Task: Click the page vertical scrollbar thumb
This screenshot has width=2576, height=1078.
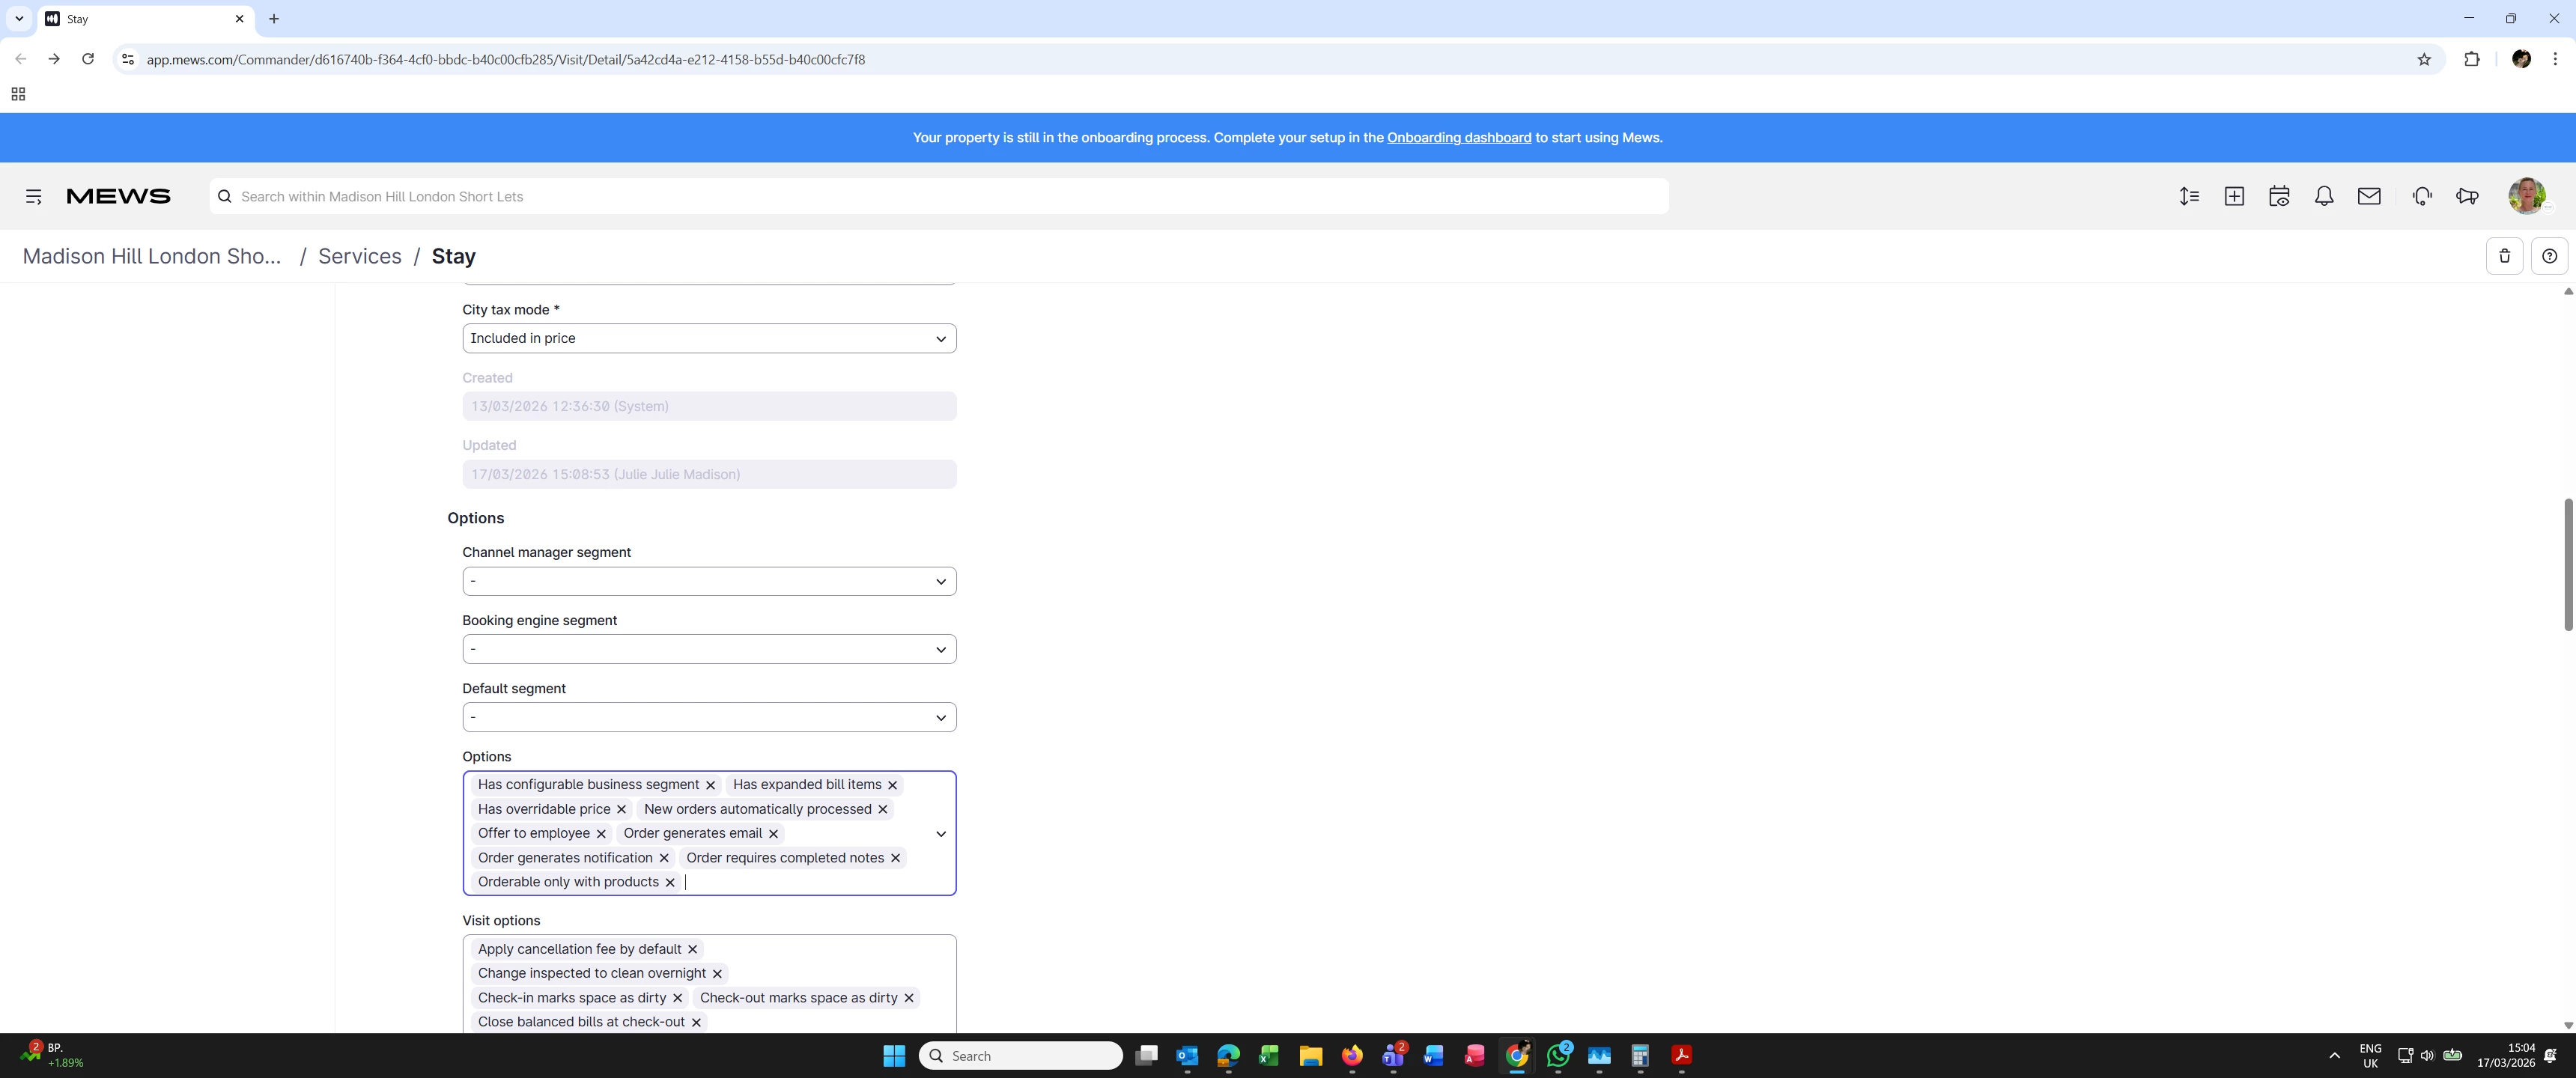Action: tap(2567, 564)
